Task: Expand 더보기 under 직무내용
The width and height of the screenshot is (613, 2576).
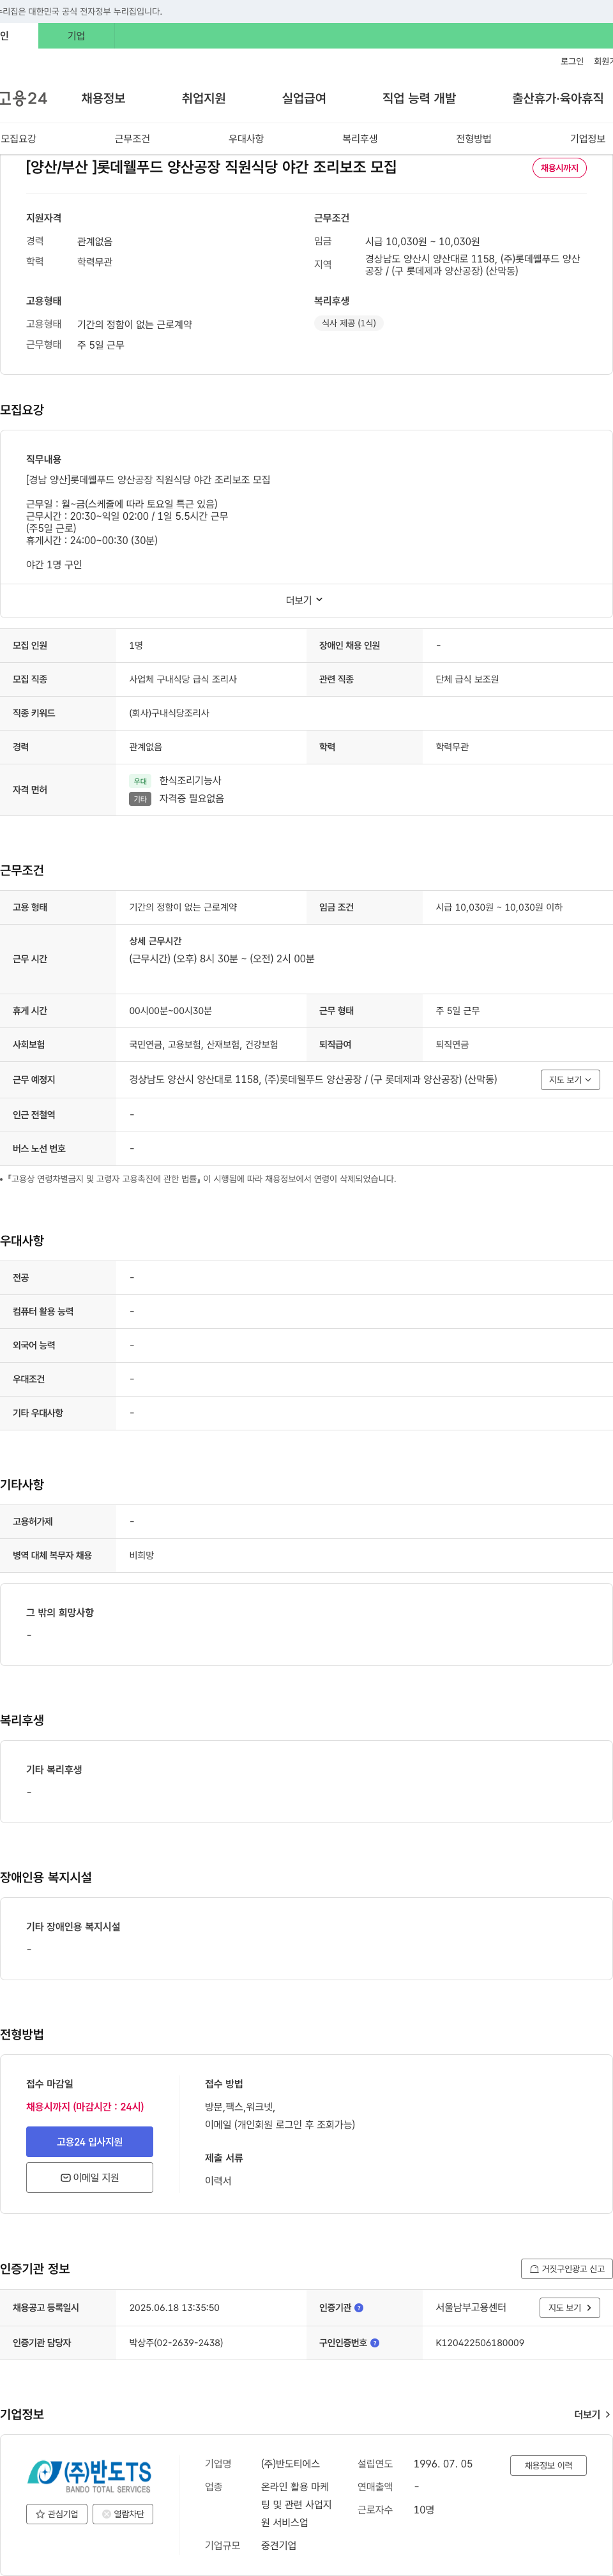Action: pyautogui.click(x=305, y=600)
